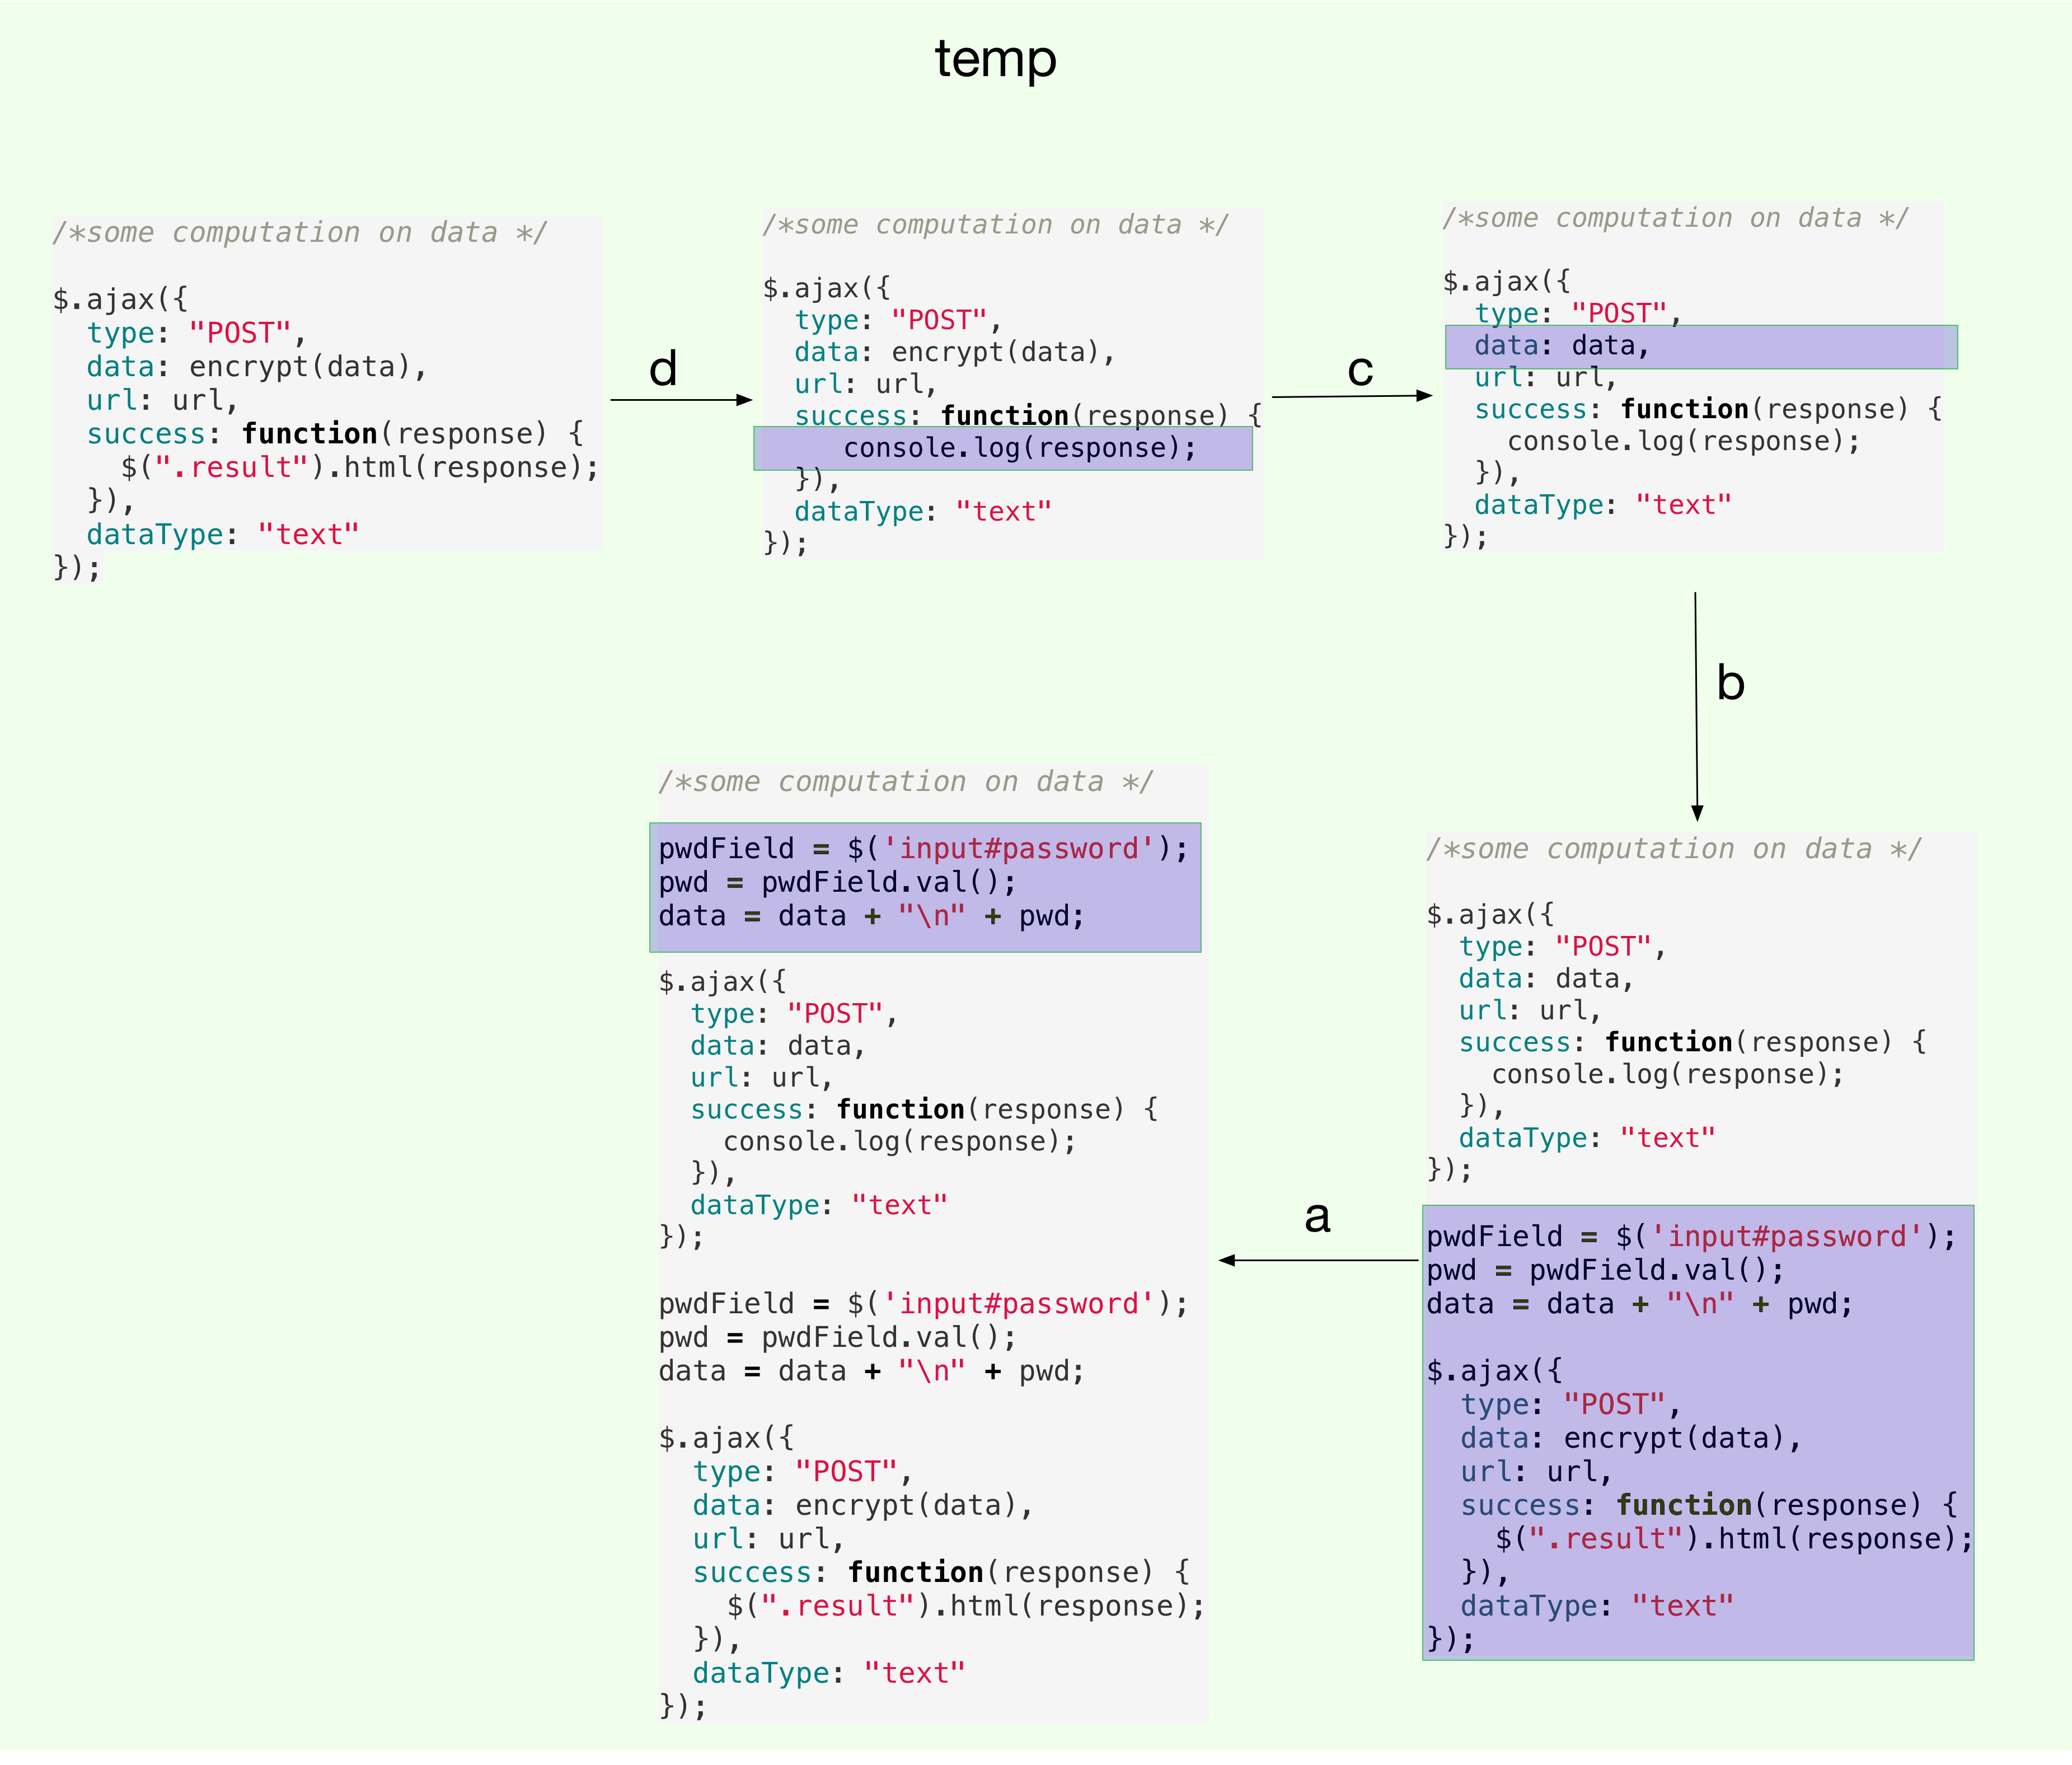Click the $(".result").html(response) line in first block

(359, 467)
